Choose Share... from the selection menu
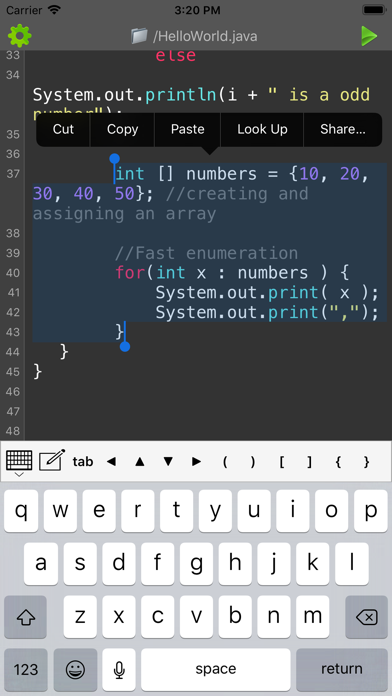 (343, 129)
